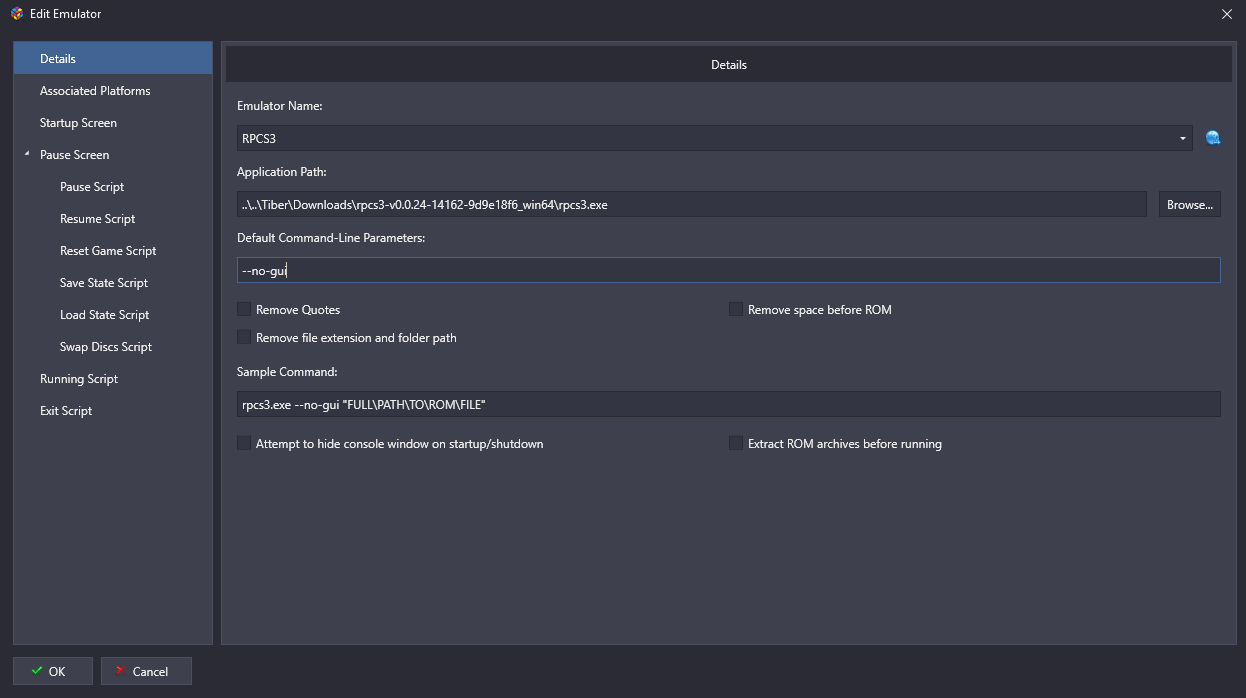Click the Edit Emulator title text

[x=65, y=14]
